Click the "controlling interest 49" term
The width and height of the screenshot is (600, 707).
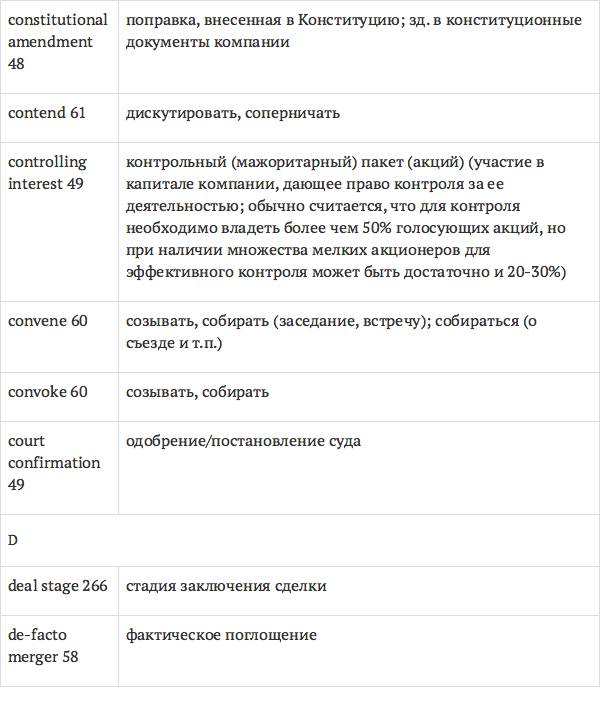click(47, 172)
